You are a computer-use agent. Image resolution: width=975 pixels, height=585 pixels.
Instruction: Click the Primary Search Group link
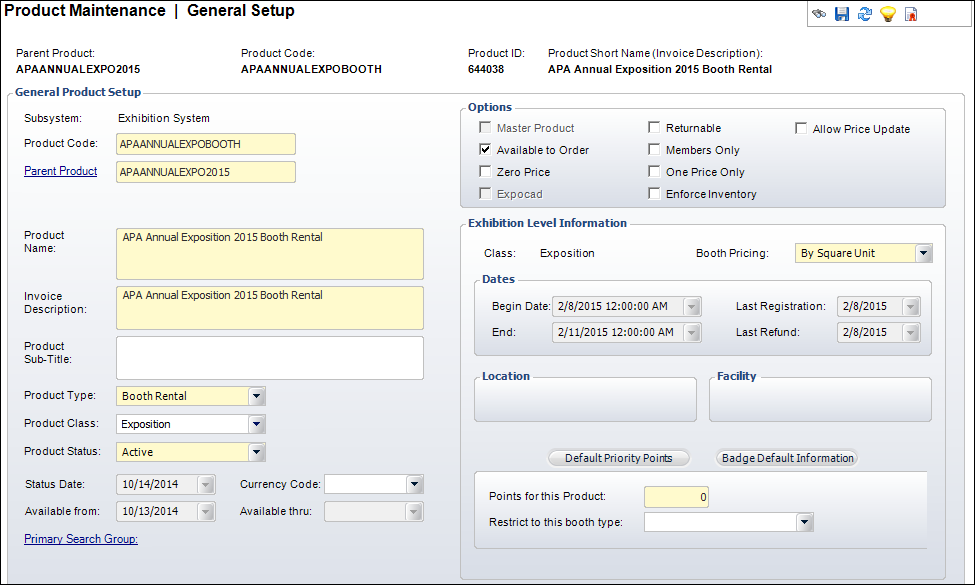tap(81, 539)
